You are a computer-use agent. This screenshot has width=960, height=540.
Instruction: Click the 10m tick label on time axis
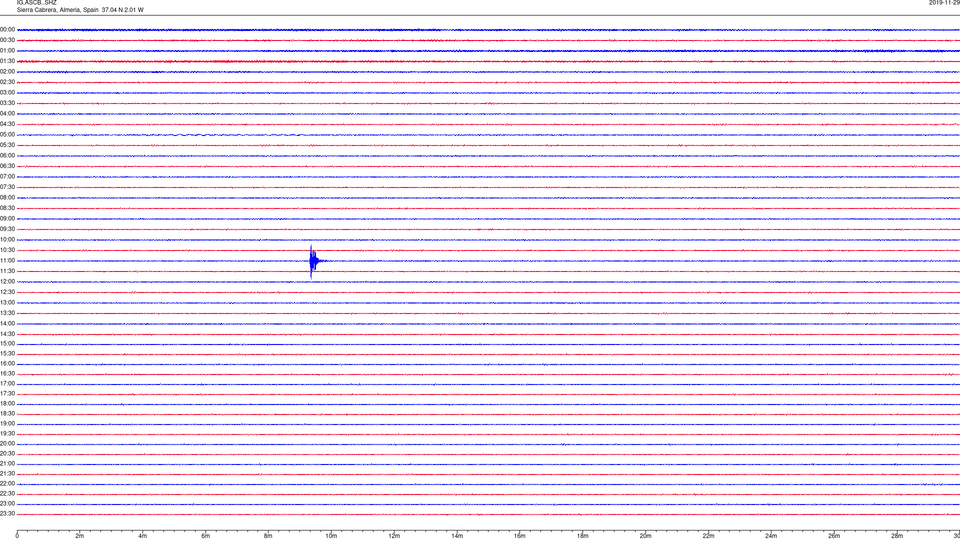pos(331,536)
